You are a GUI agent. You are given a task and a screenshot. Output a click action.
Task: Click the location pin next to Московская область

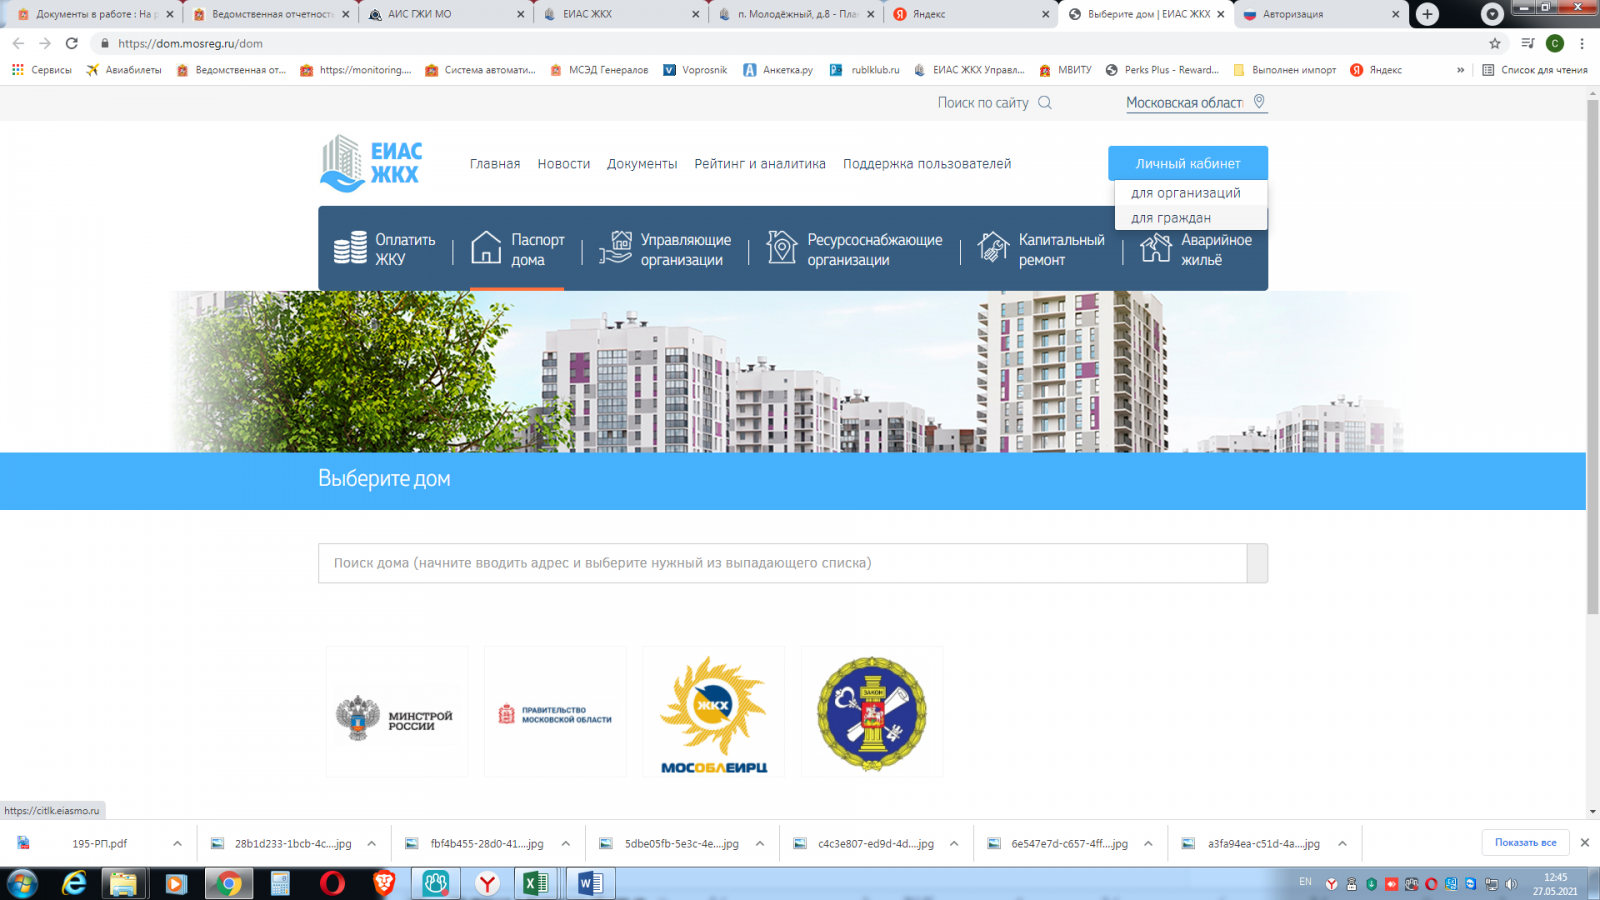1259,101
